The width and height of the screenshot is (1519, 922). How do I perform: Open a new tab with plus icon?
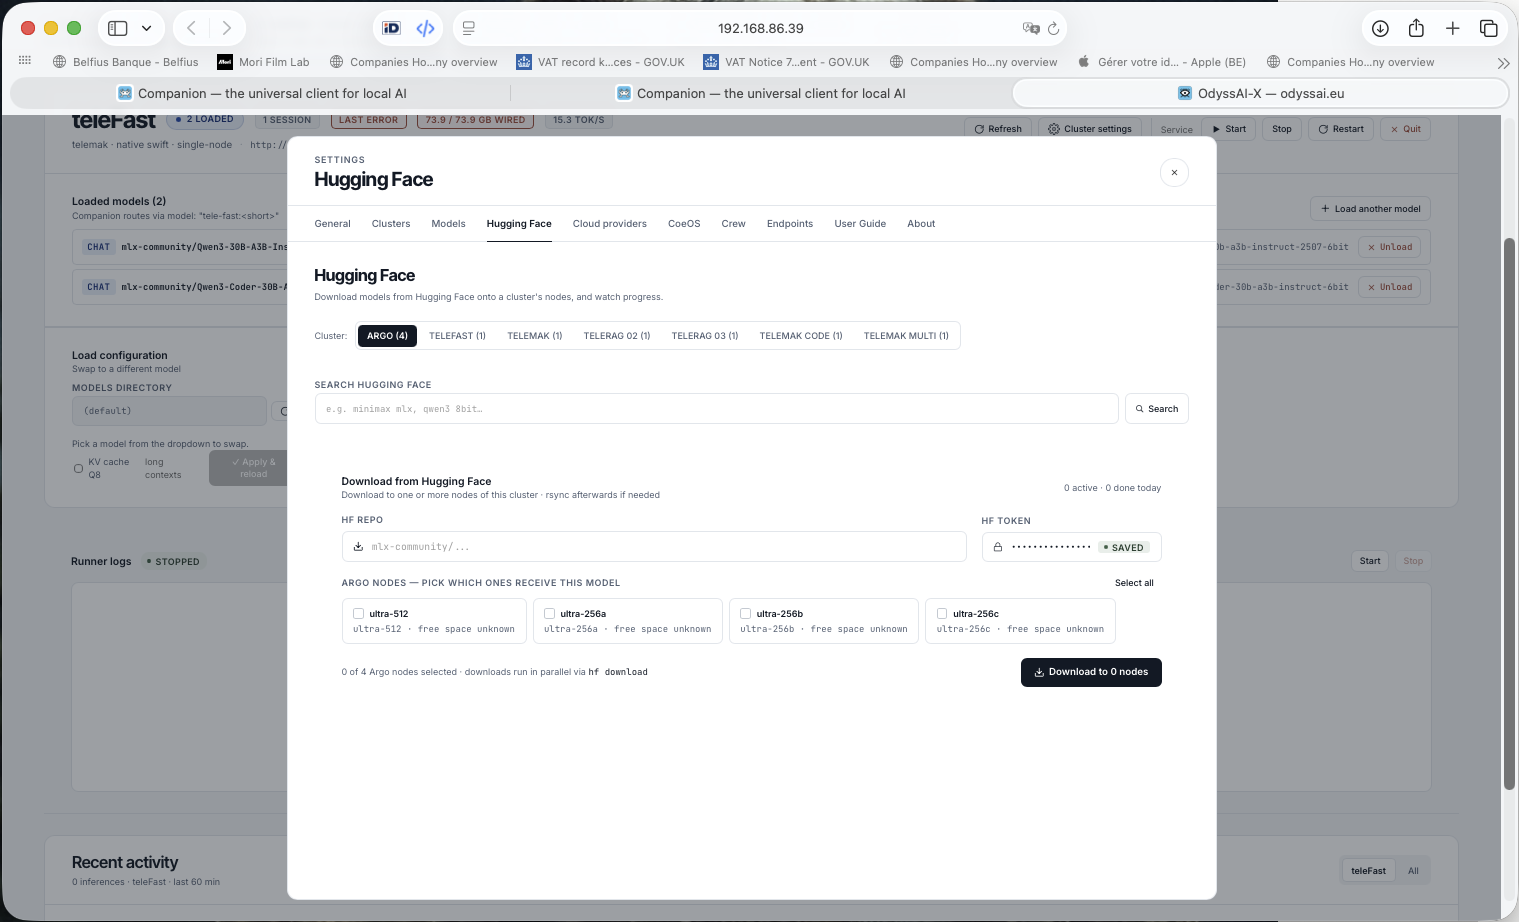(x=1453, y=28)
